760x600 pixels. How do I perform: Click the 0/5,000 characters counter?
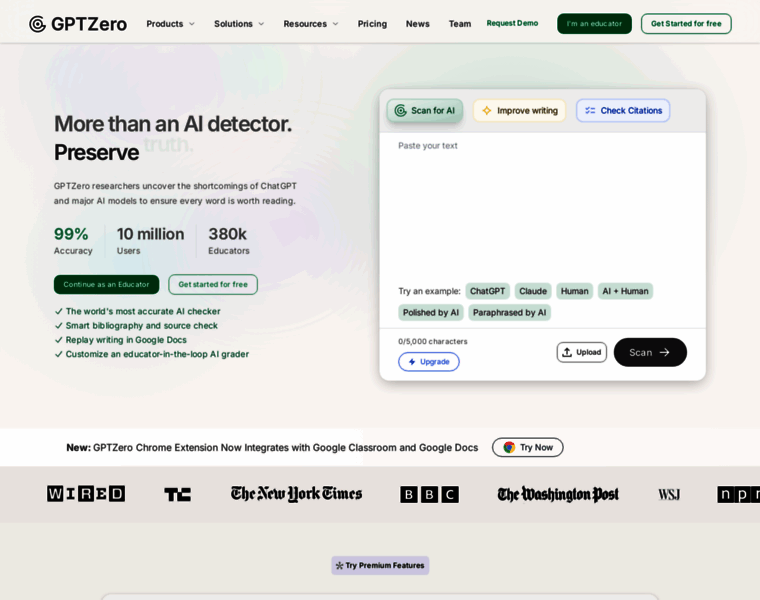point(433,341)
